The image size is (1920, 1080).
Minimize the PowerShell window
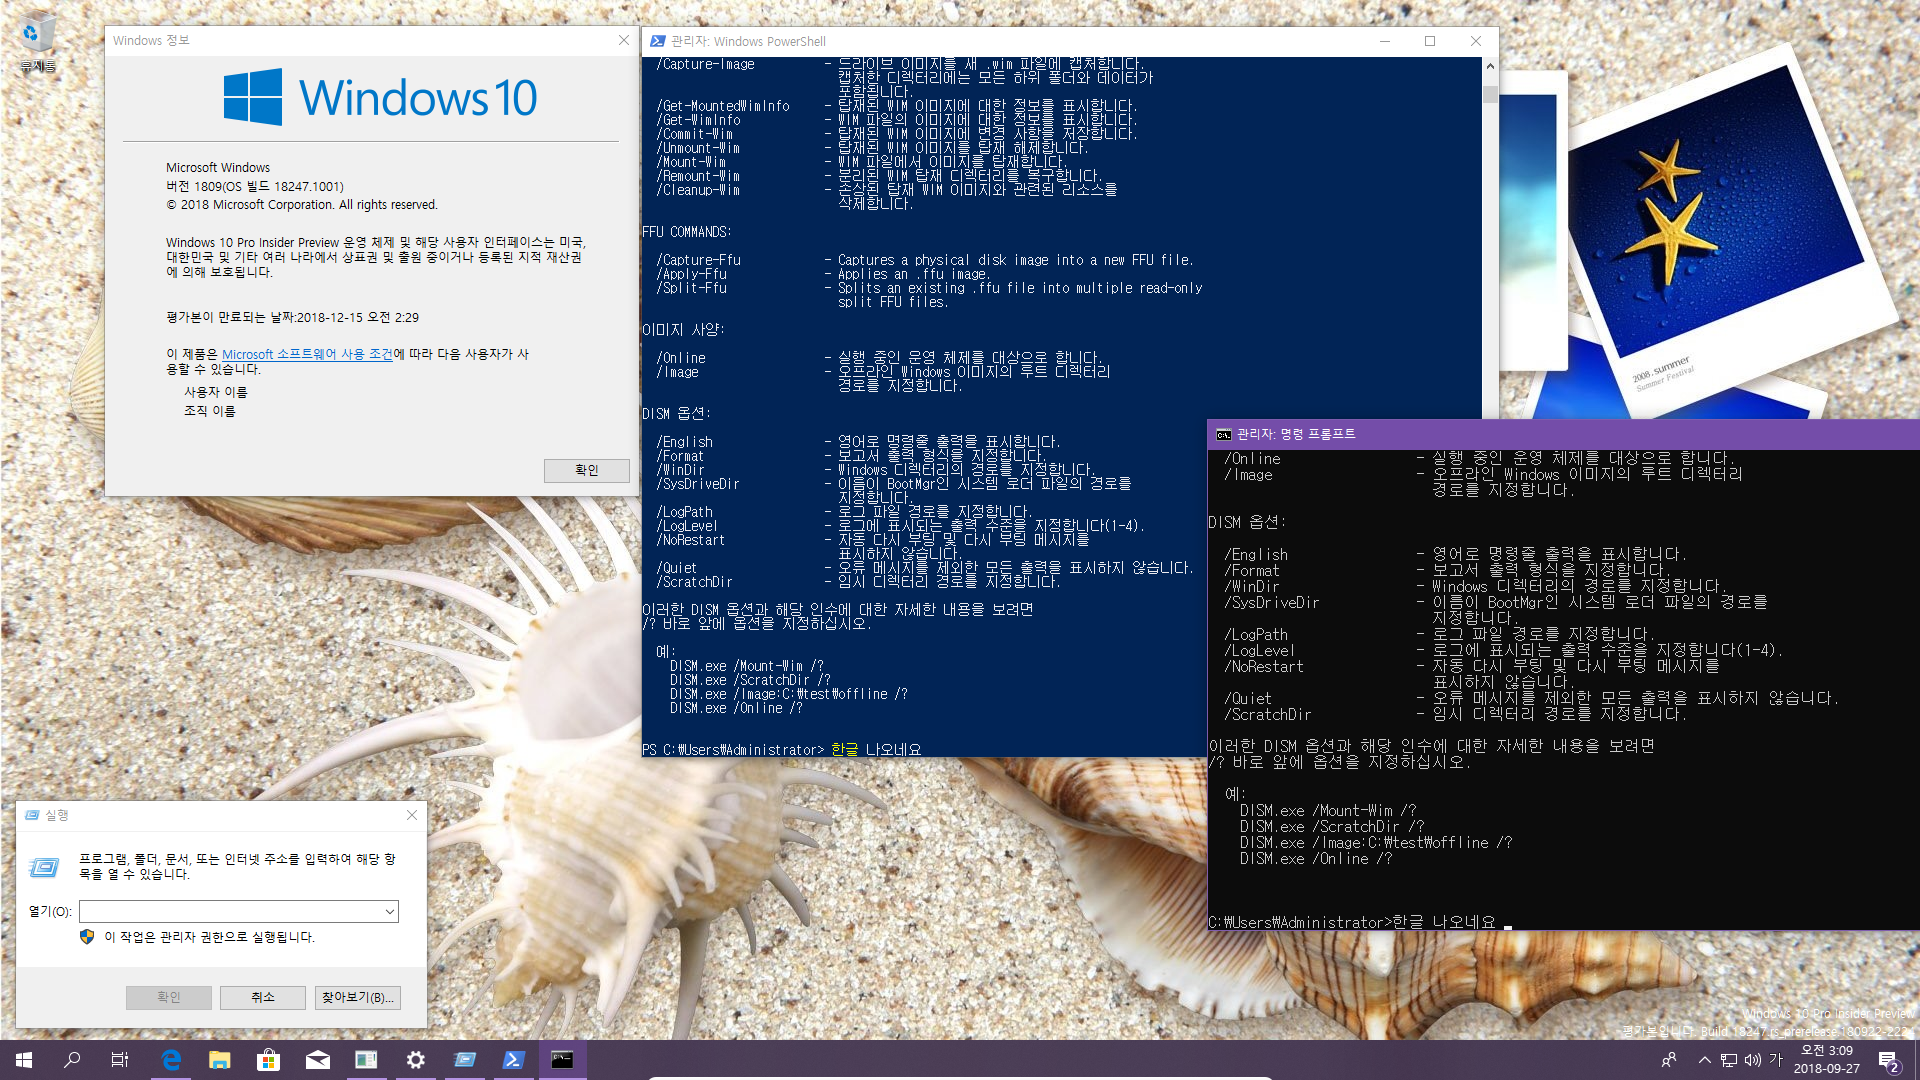click(1385, 41)
